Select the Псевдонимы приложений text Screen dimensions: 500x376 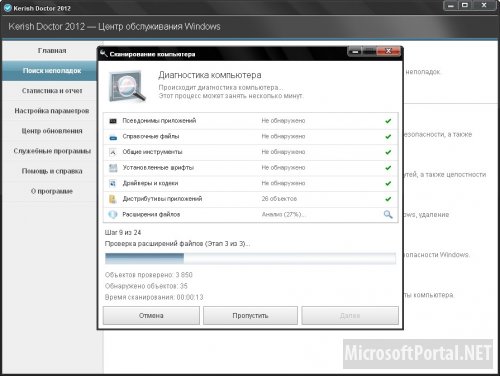159,121
